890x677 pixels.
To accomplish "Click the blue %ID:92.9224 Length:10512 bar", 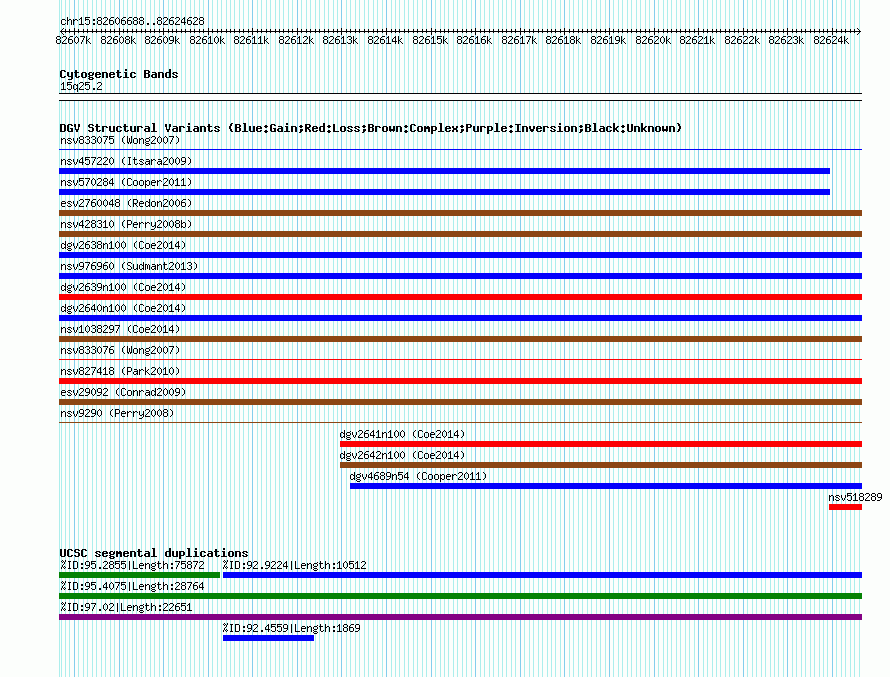I will click(543, 575).
